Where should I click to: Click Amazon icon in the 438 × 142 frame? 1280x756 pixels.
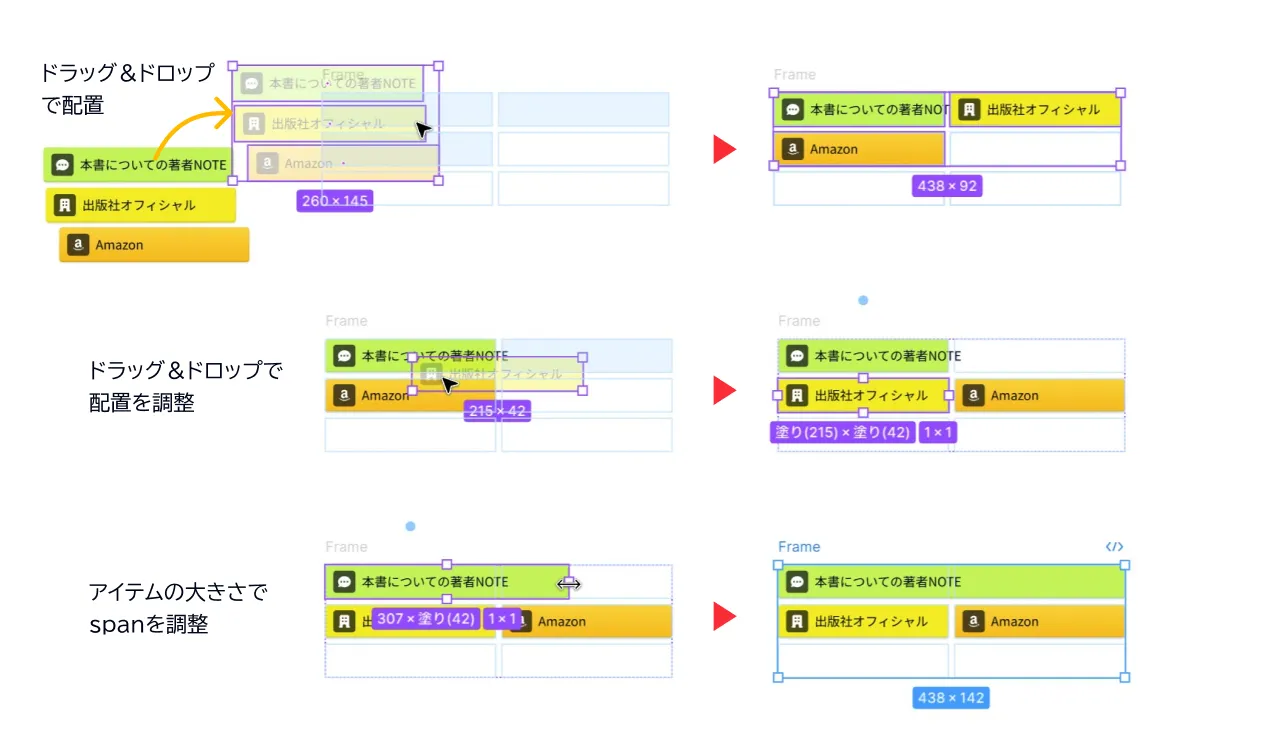click(x=972, y=622)
